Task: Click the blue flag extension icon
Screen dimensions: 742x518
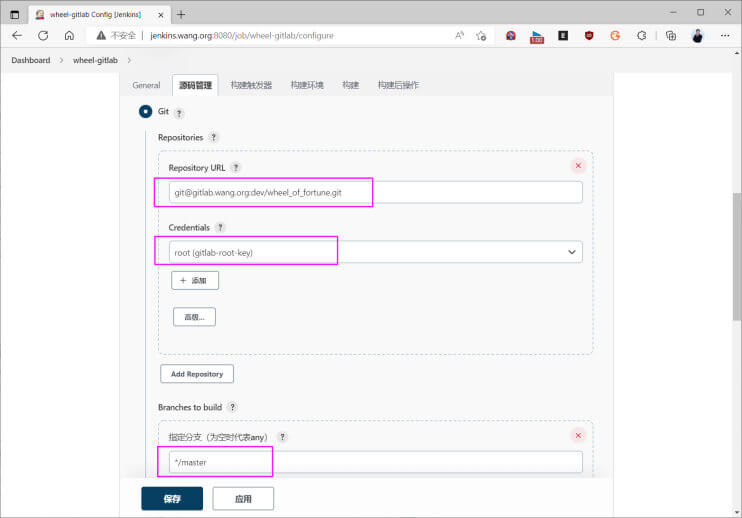Action: [537, 36]
